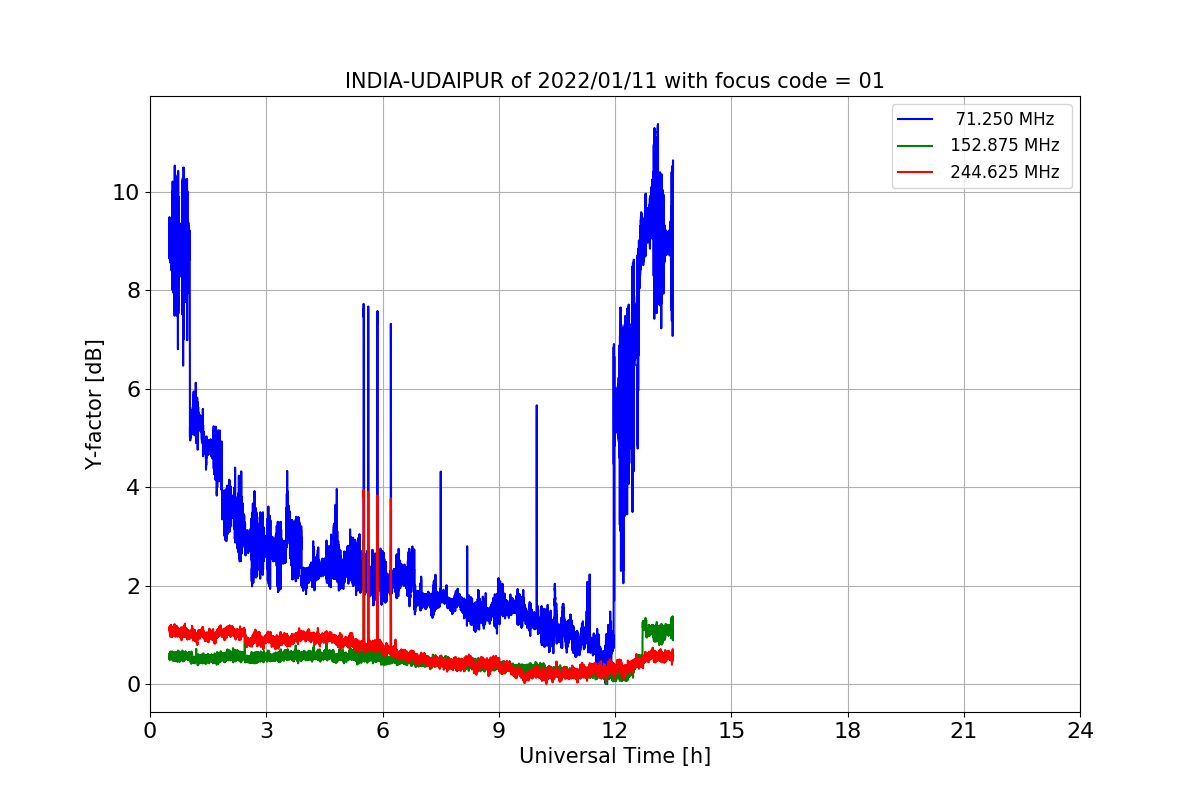Click the Universal Time [h] axis label

[x=614, y=756]
